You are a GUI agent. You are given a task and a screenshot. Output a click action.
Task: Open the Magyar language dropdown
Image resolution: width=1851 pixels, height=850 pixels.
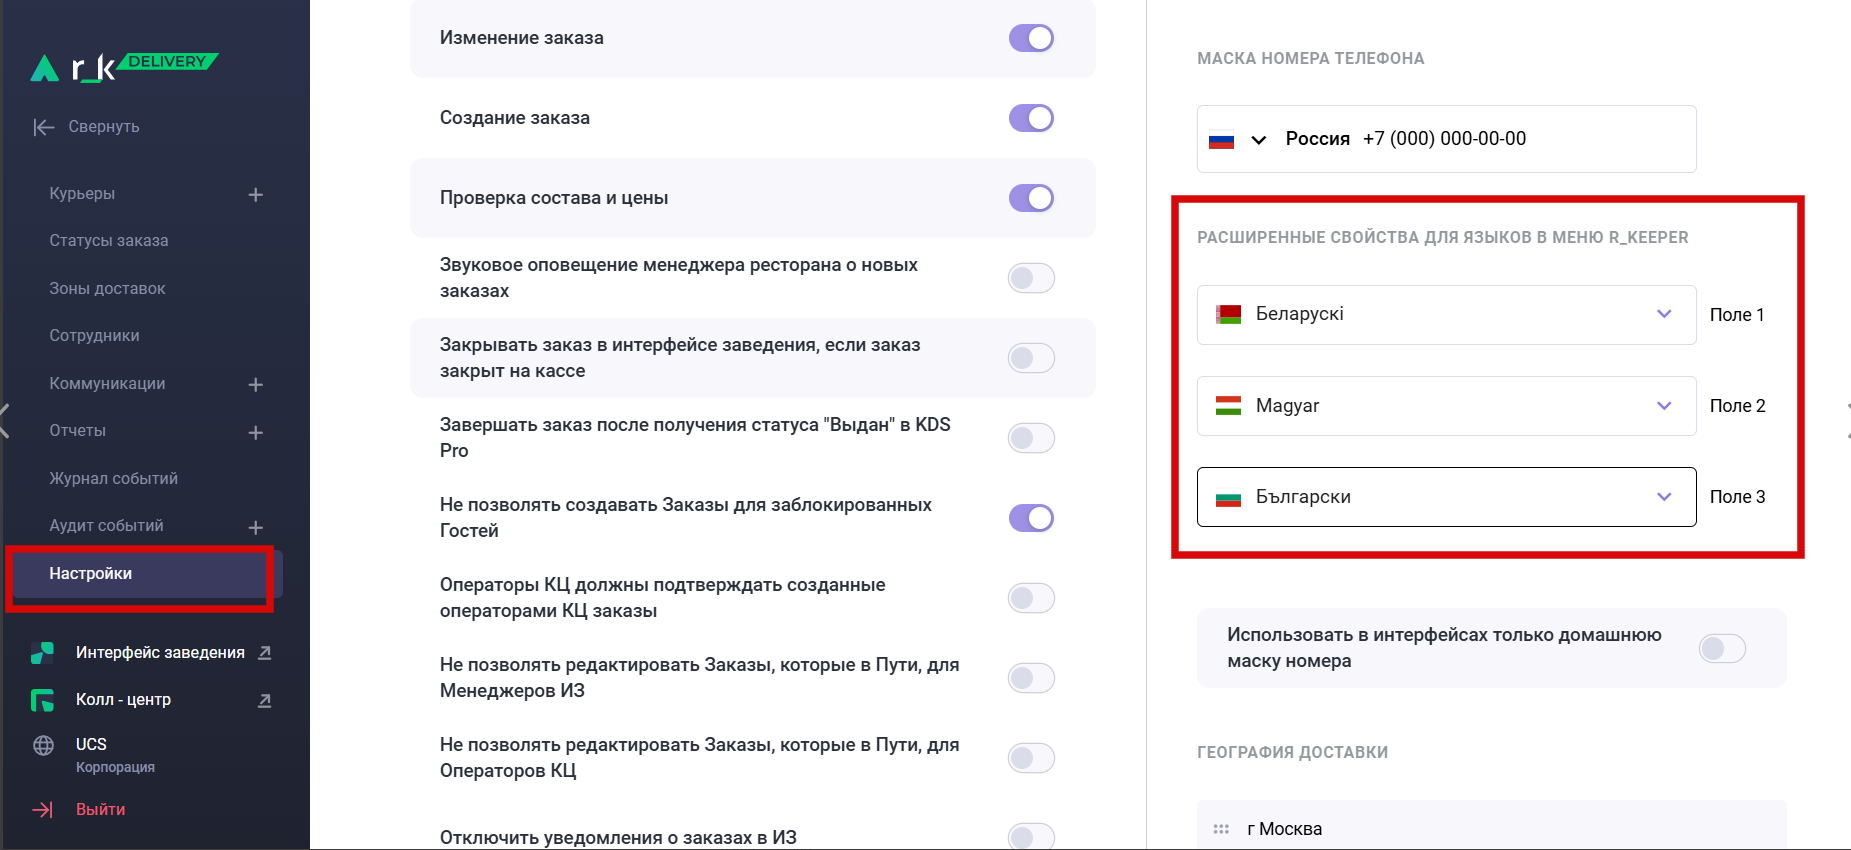1446,406
